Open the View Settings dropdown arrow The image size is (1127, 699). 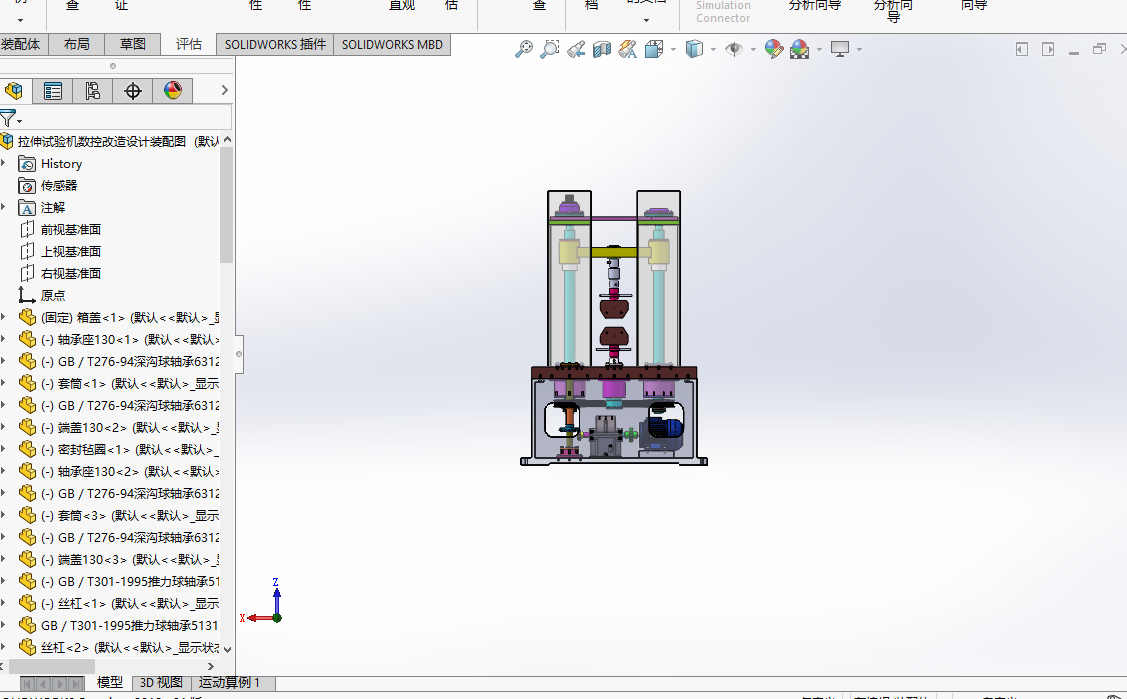(x=859, y=50)
